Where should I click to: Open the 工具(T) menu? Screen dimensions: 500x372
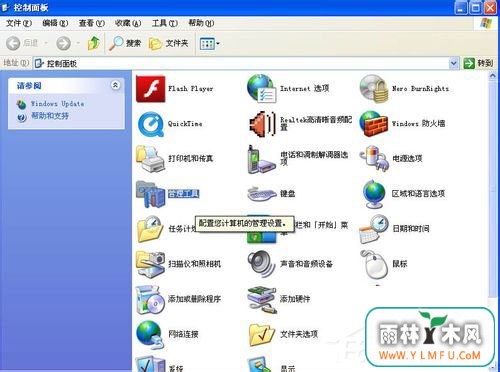point(165,23)
